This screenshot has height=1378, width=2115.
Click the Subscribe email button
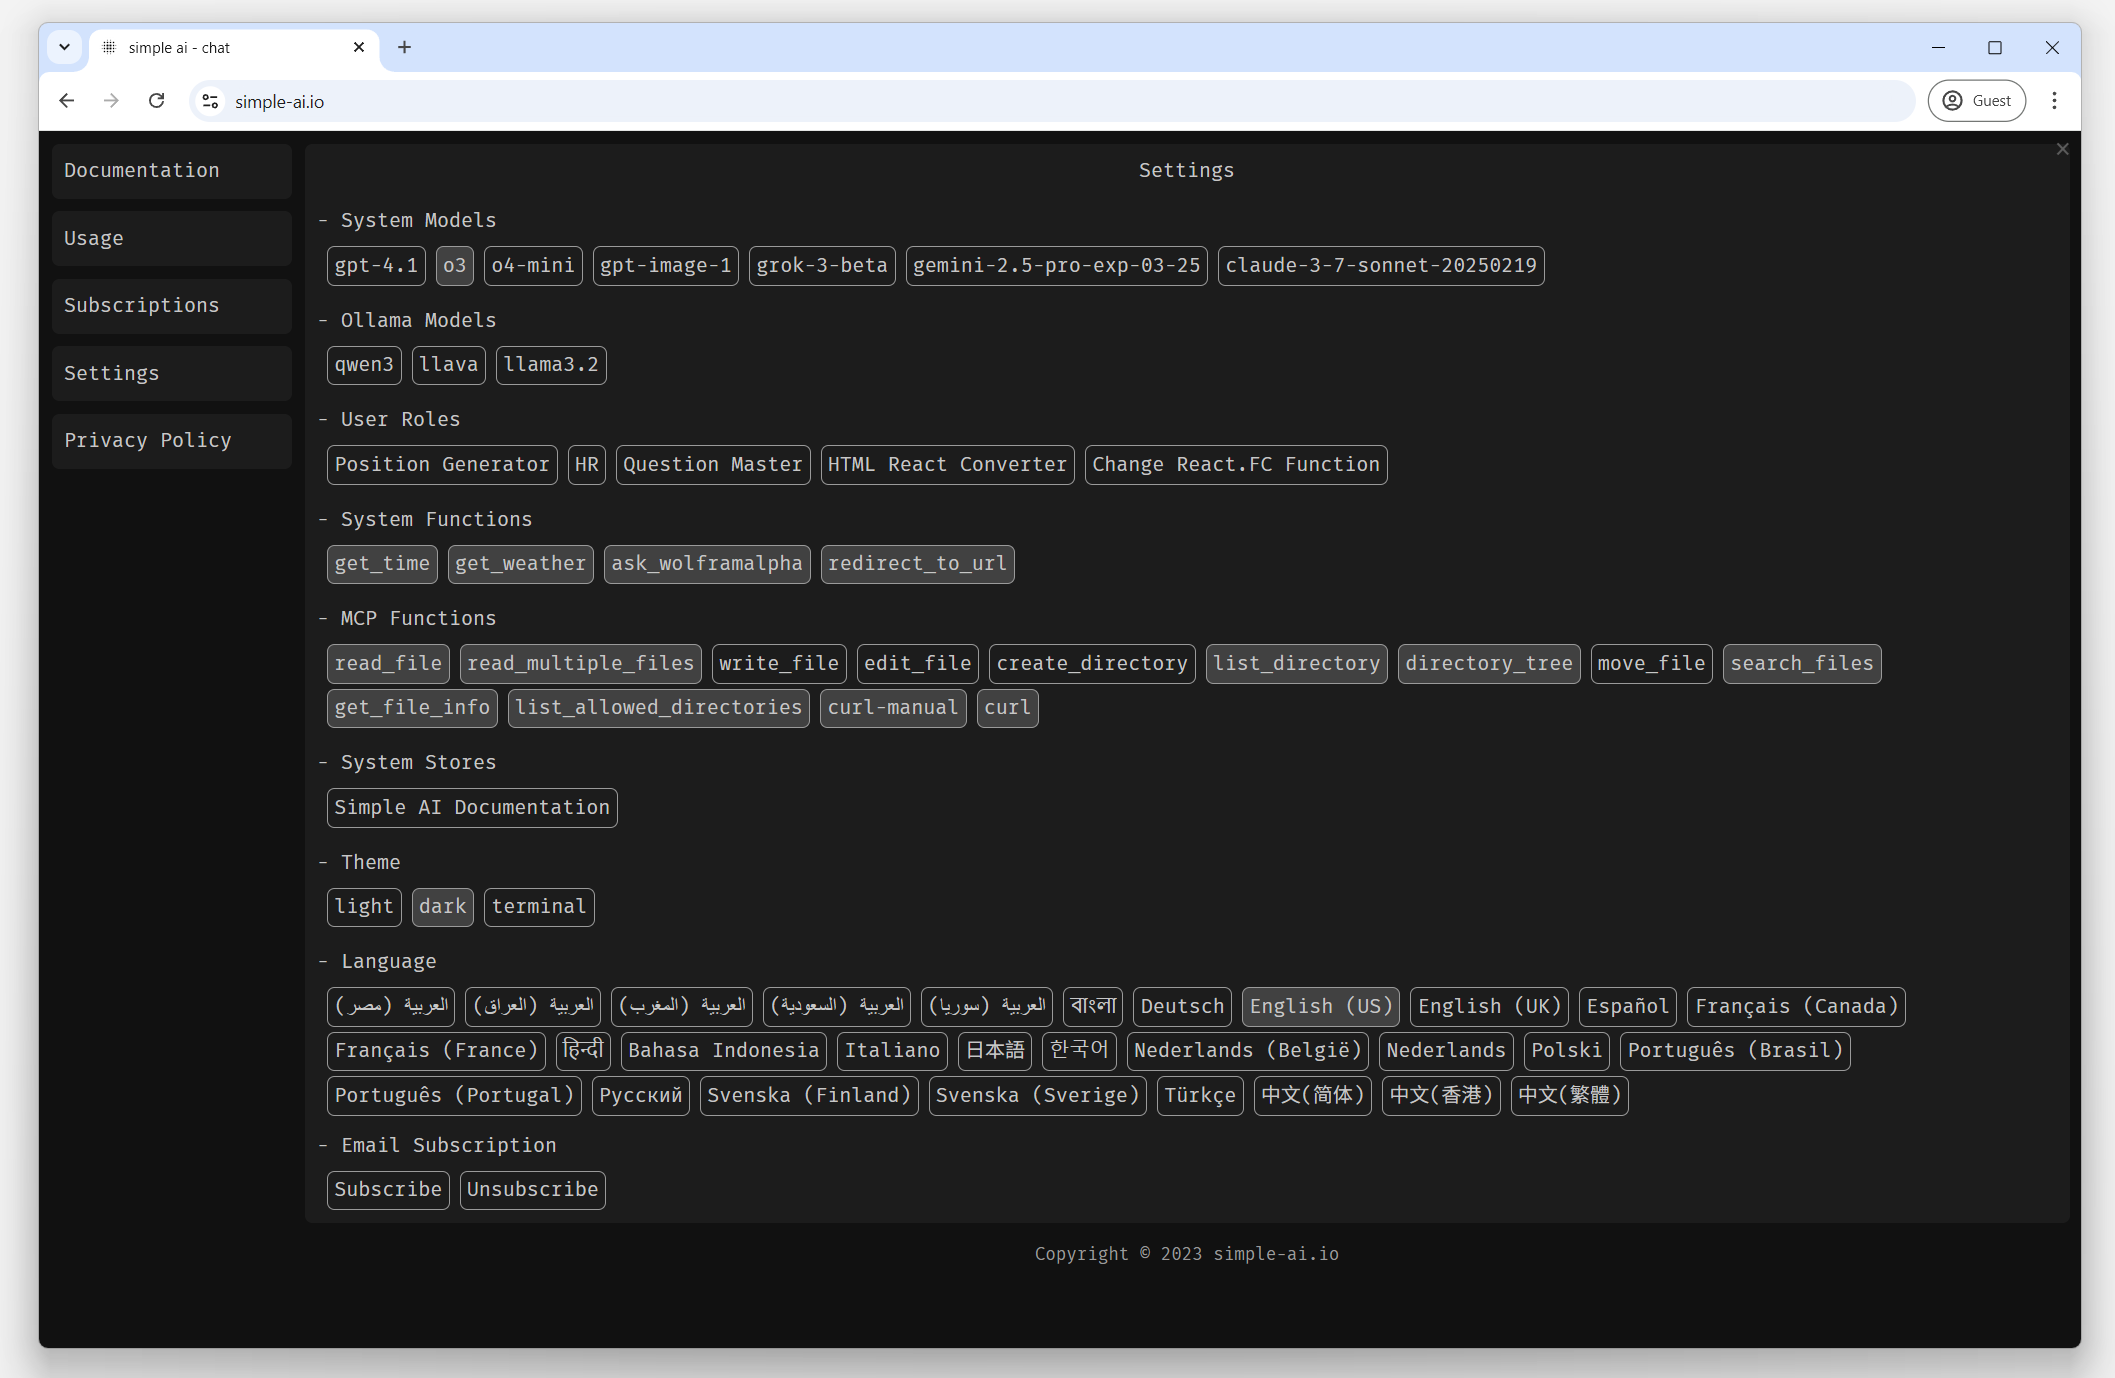[x=388, y=1190]
